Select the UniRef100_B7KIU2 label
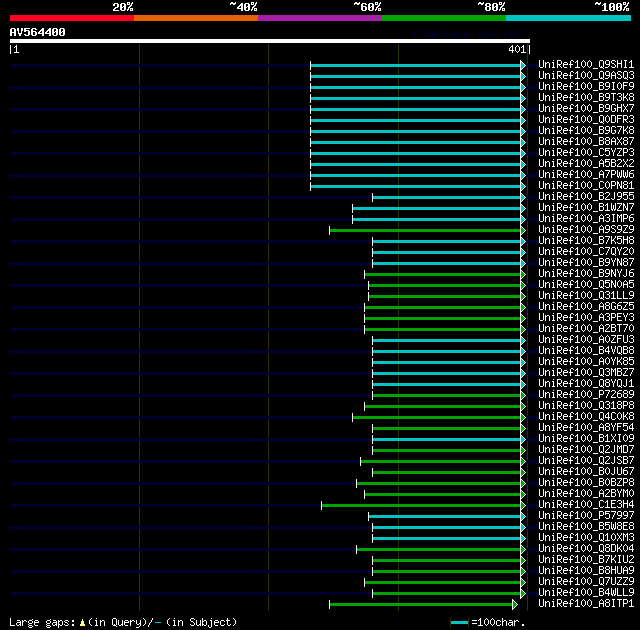The image size is (640, 630). click(x=586, y=560)
